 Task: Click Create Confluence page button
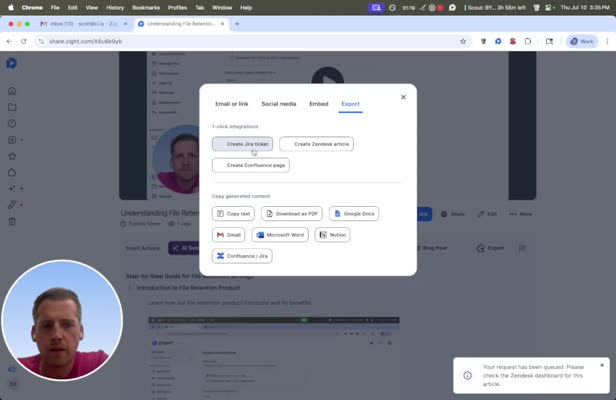(x=251, y=165)
